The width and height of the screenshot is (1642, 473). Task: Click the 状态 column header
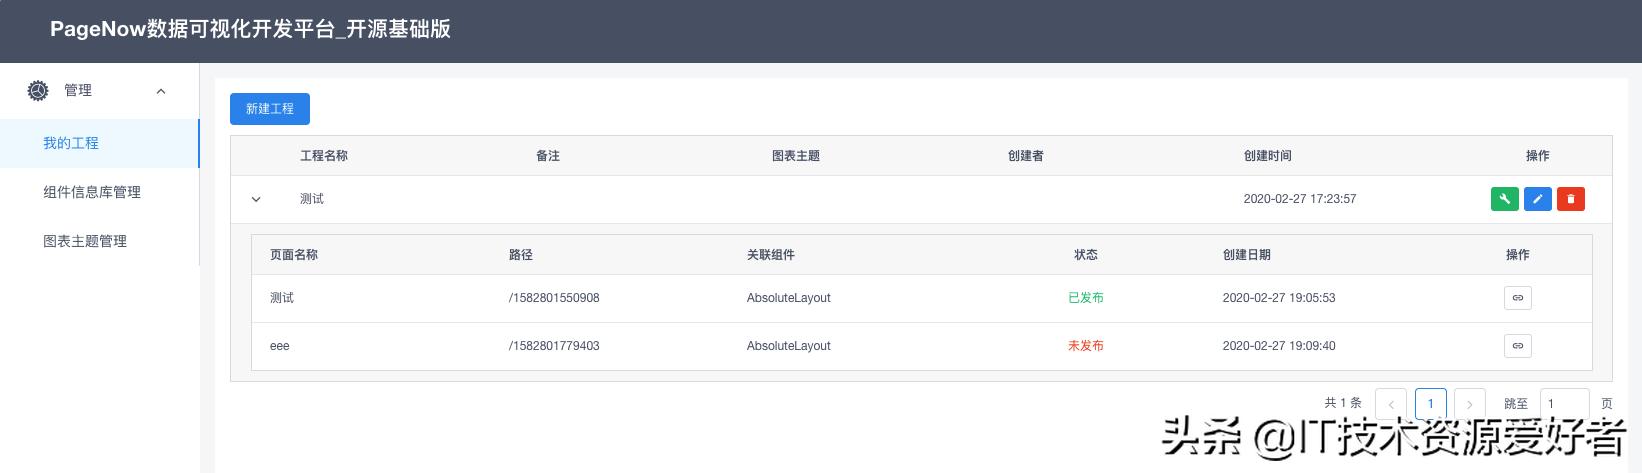(1086, 255)
